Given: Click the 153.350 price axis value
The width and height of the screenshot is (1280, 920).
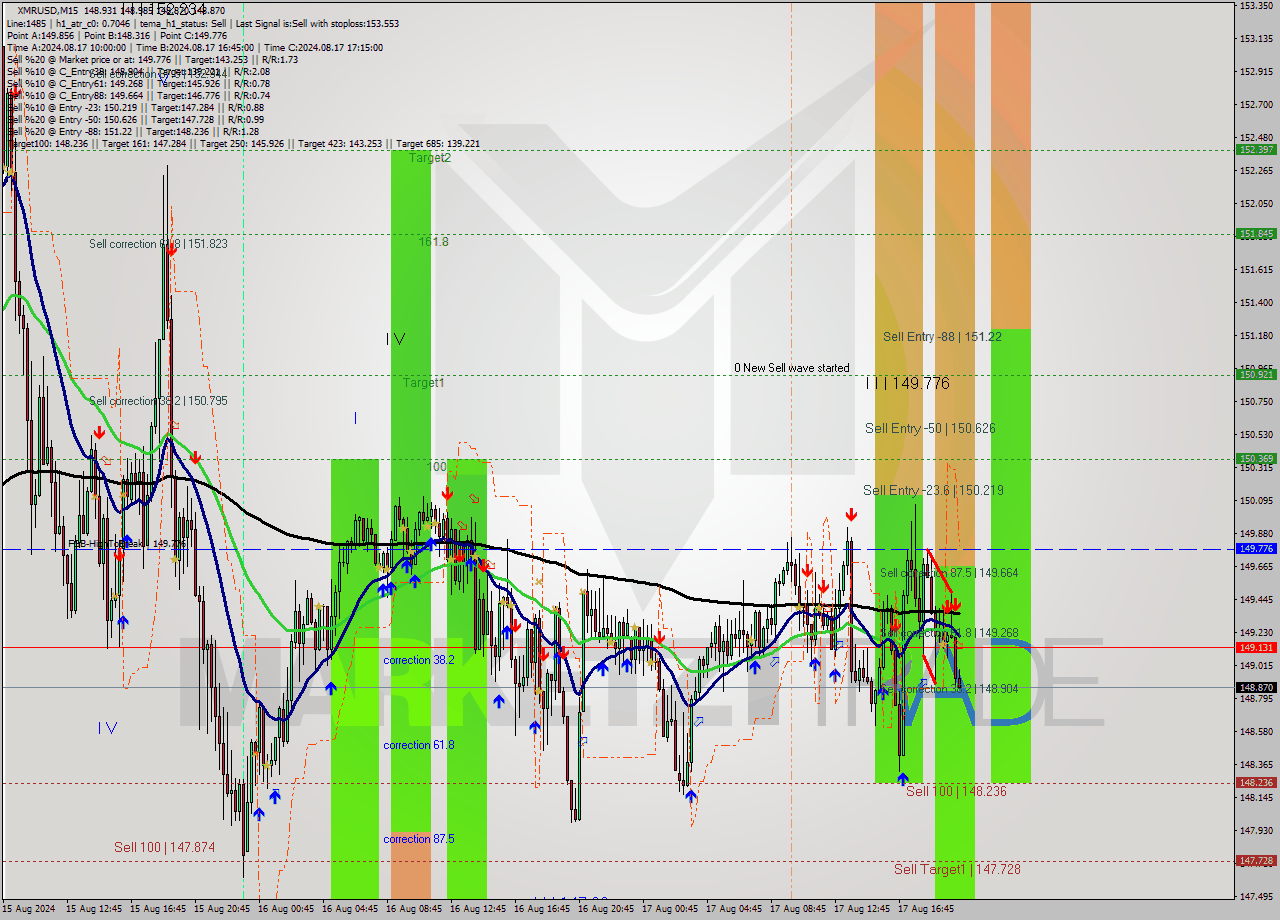Looking at the screenshot, I should pos(1255,6).
